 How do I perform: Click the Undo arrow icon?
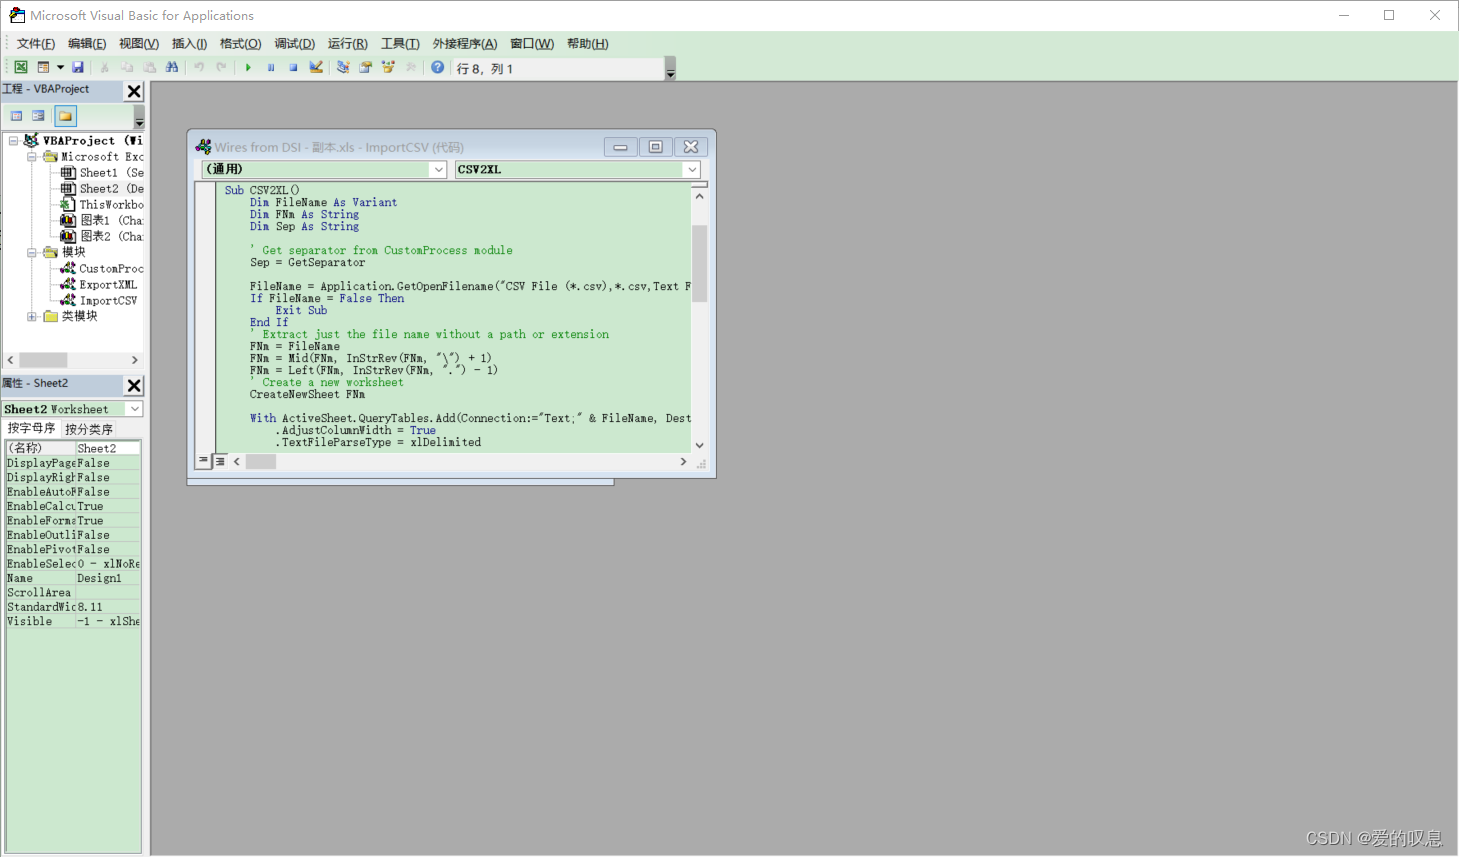[x=199, y=67]
